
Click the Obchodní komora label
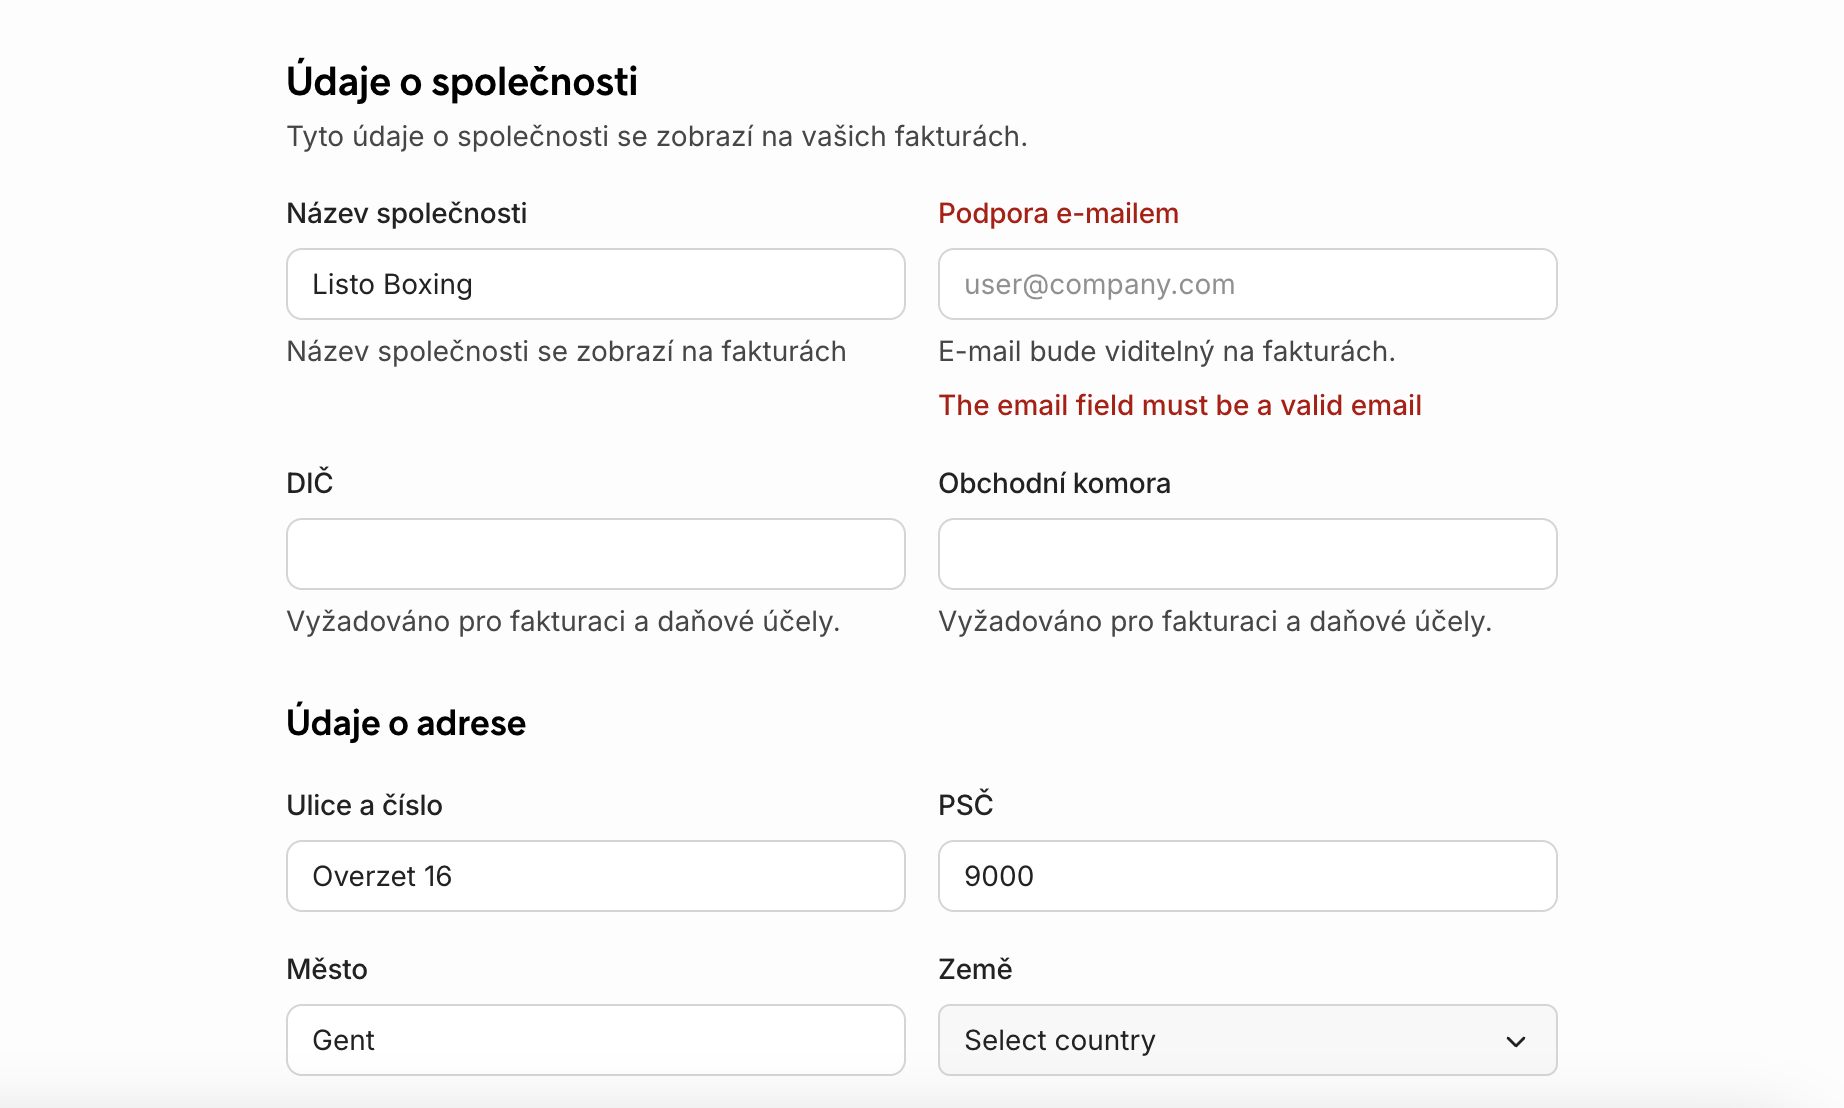click(1054, 483)
